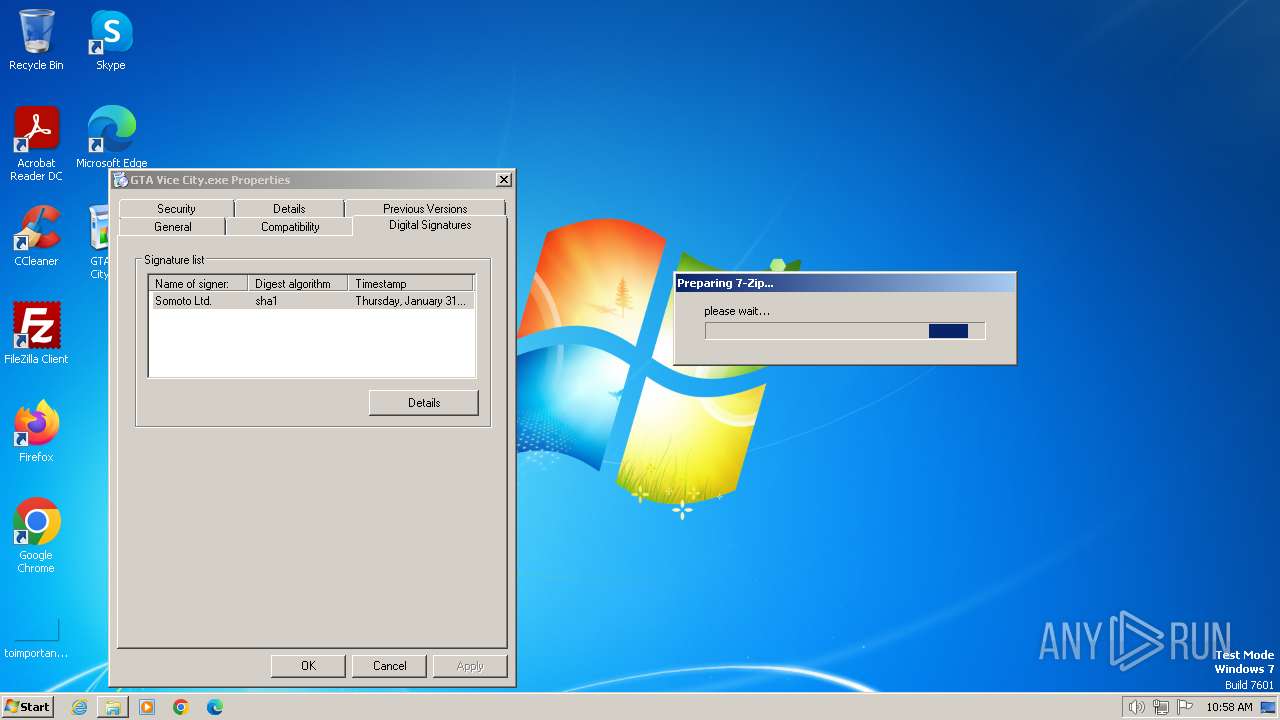Launch Microsoft Edge desktop shortcut
The image size is (1280, 720).
[111, 138]
